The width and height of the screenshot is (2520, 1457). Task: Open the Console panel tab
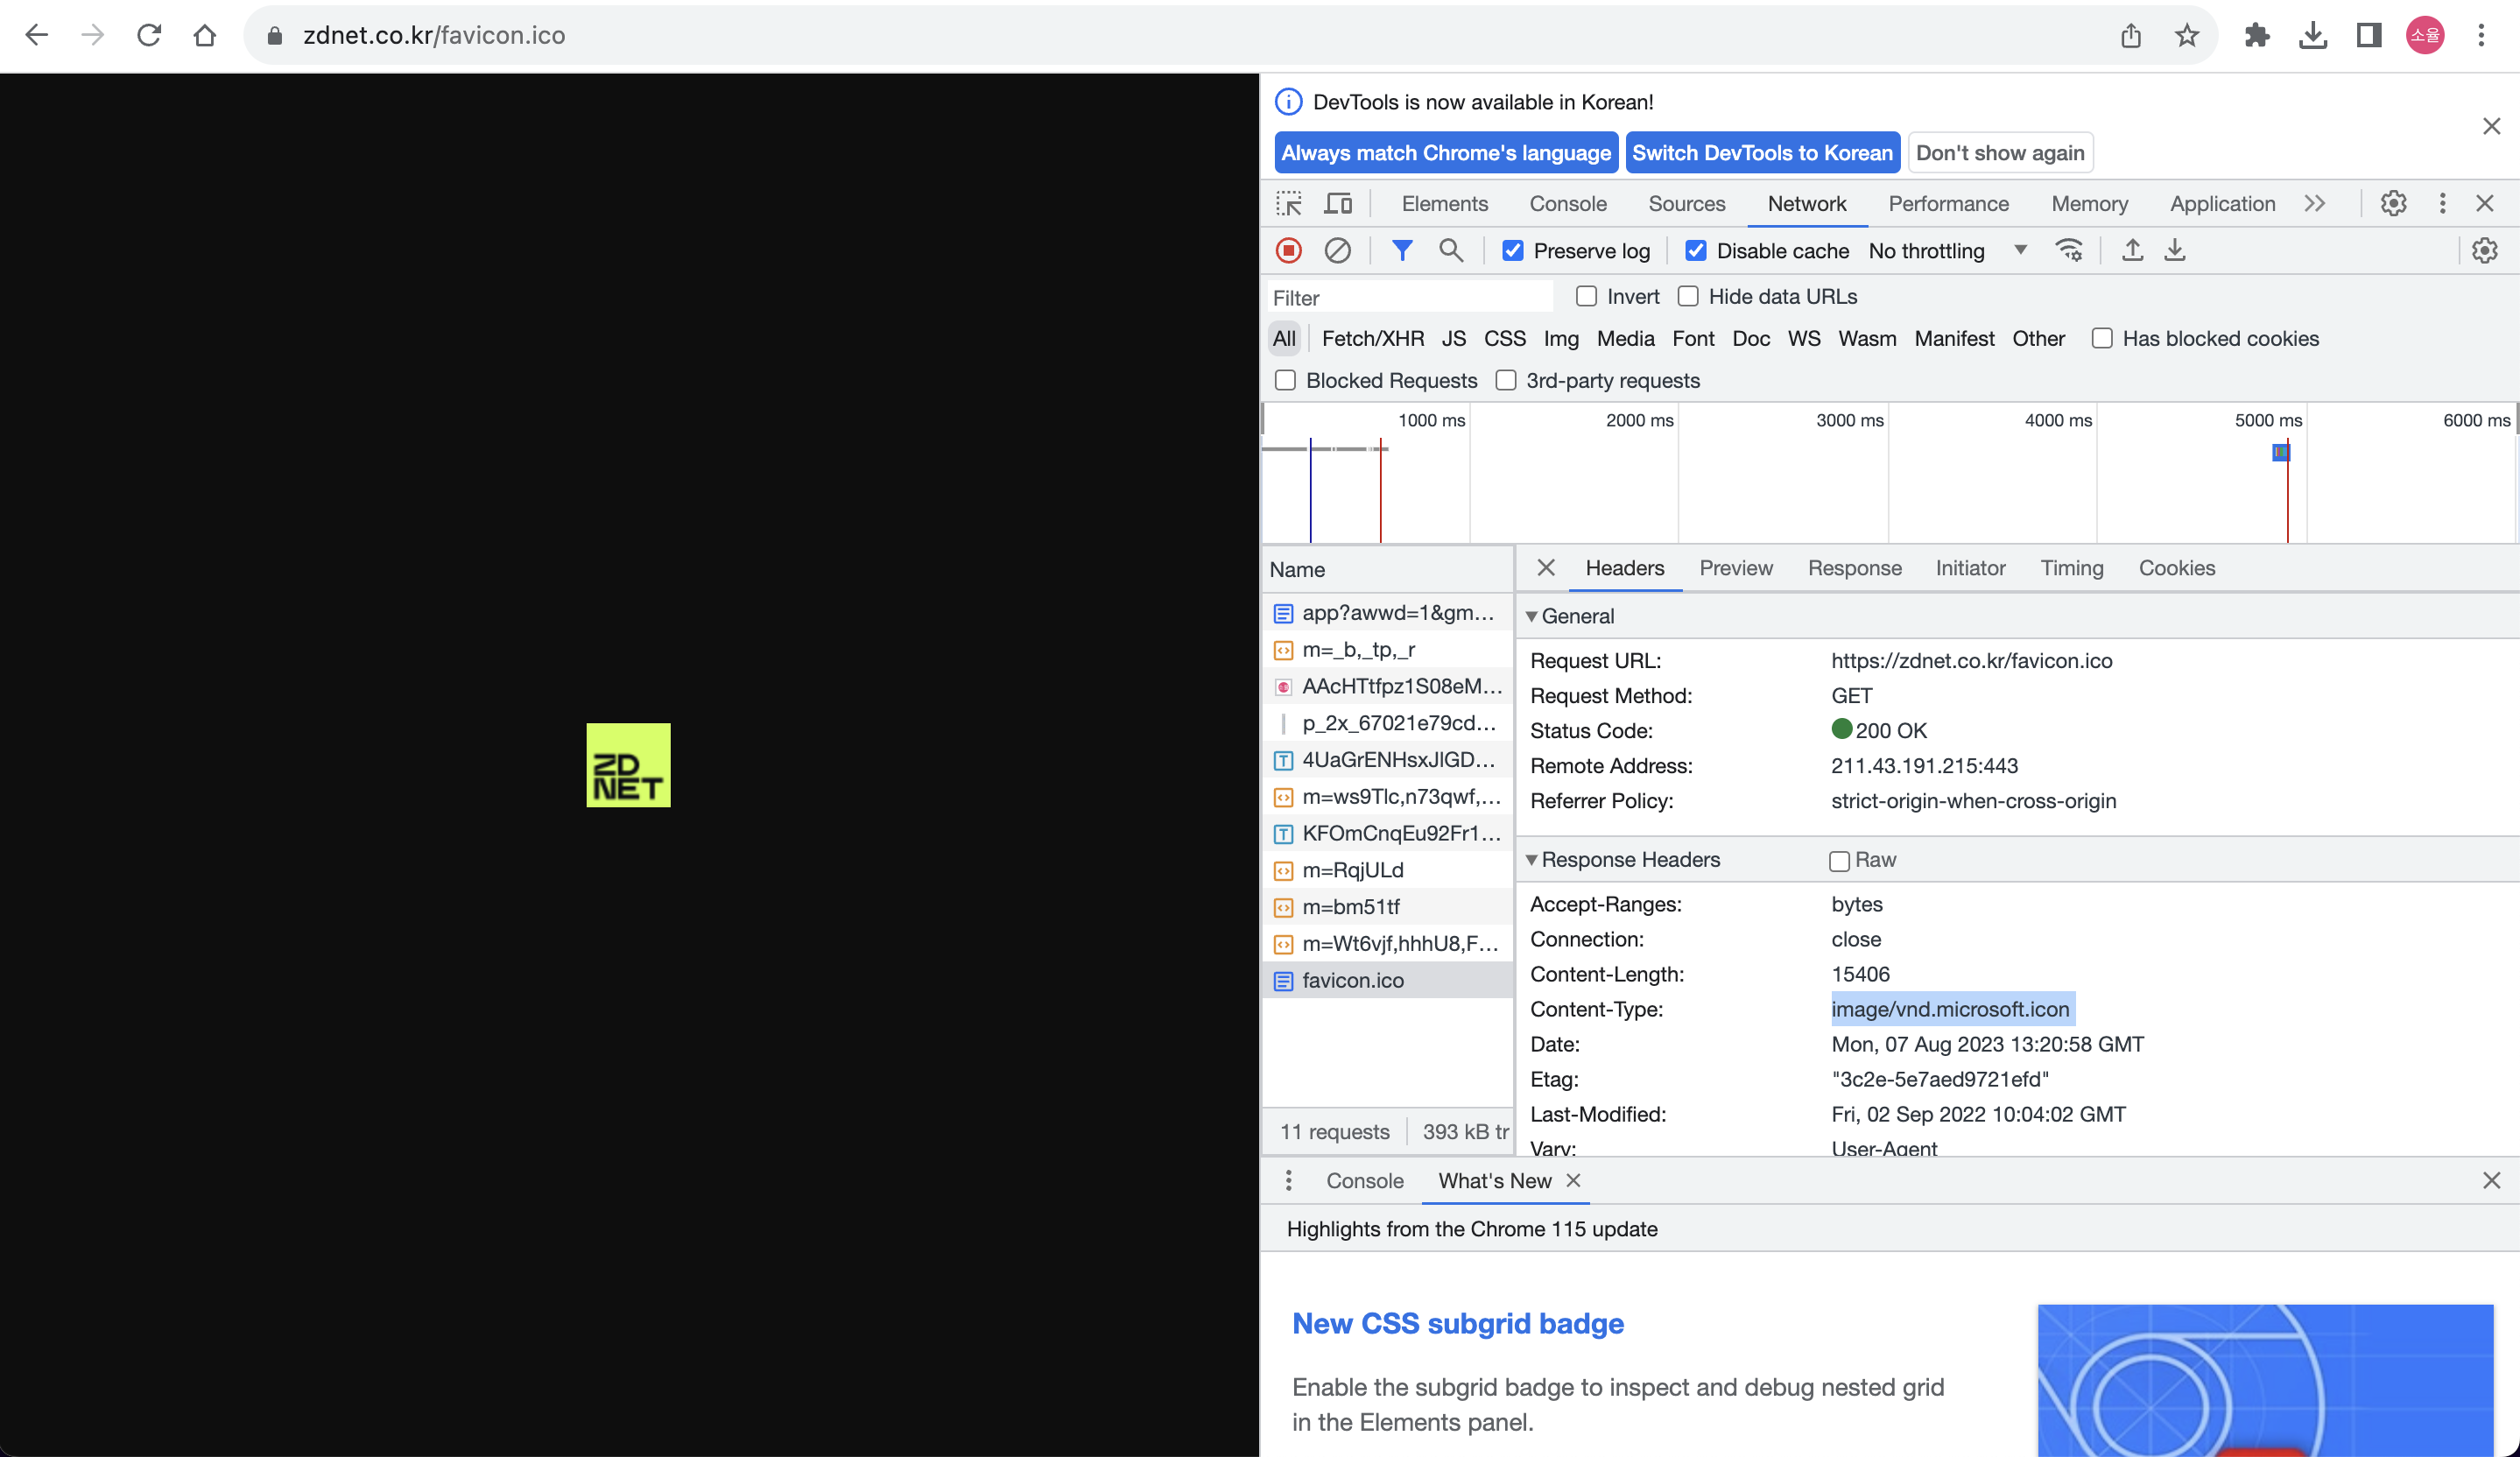(1567, 204)
